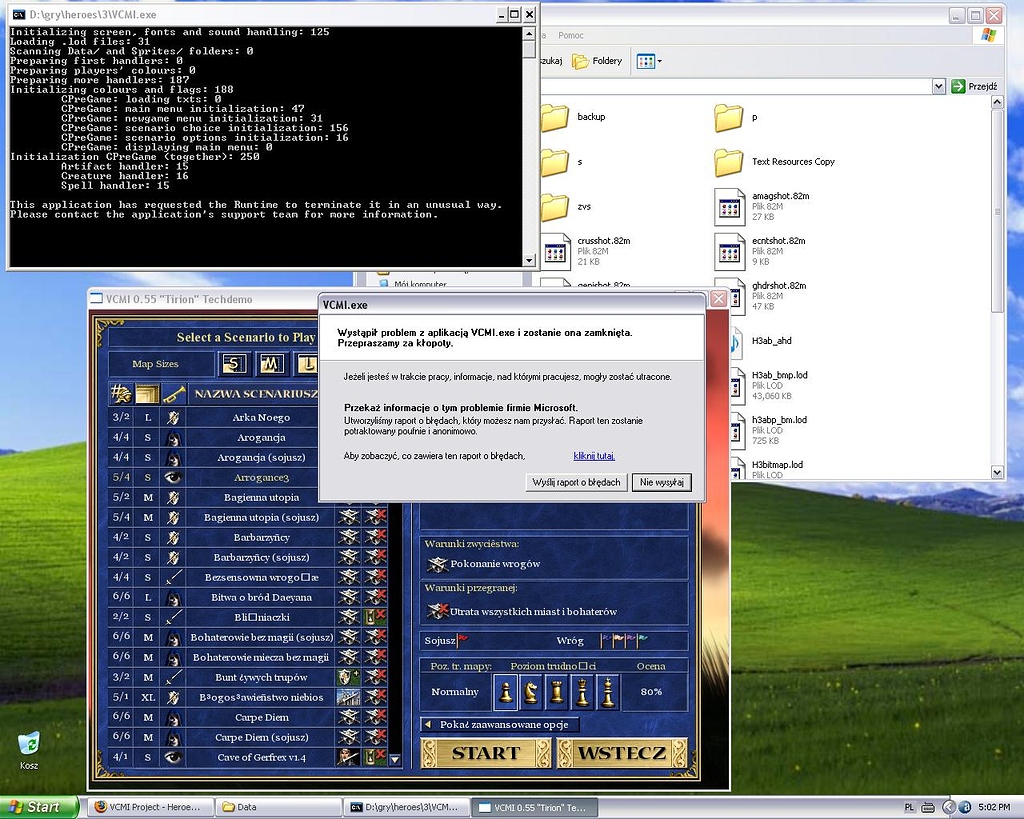Choose king difficulty level
Image resolution: width=1024 pixels, height=819 pixels.
pyautogui.click(x=607, y=691)
